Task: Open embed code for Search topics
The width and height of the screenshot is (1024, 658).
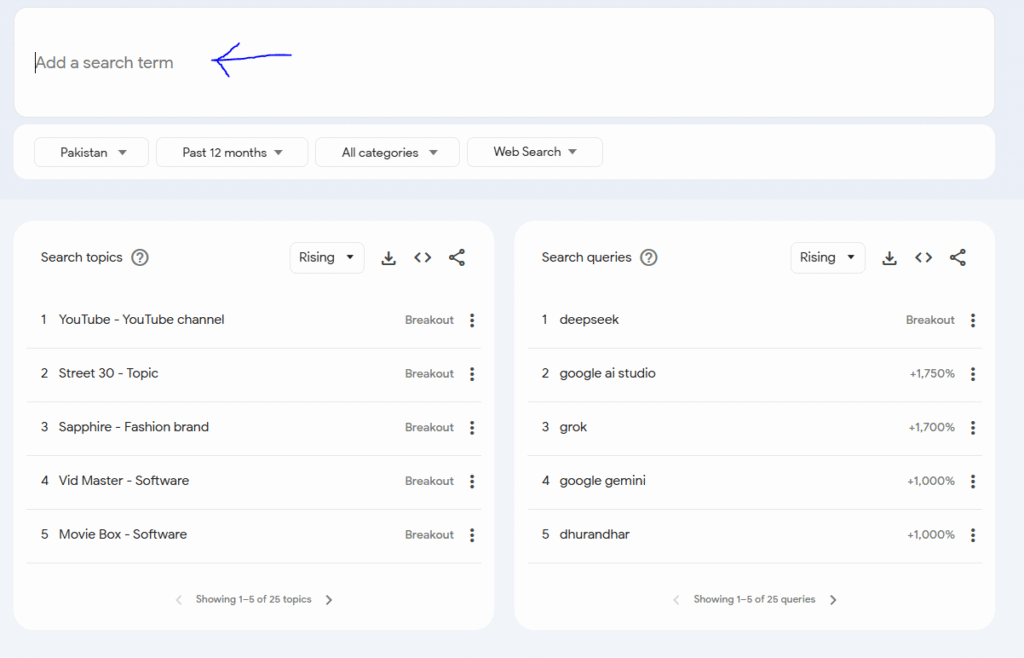Action: (423, 258)
